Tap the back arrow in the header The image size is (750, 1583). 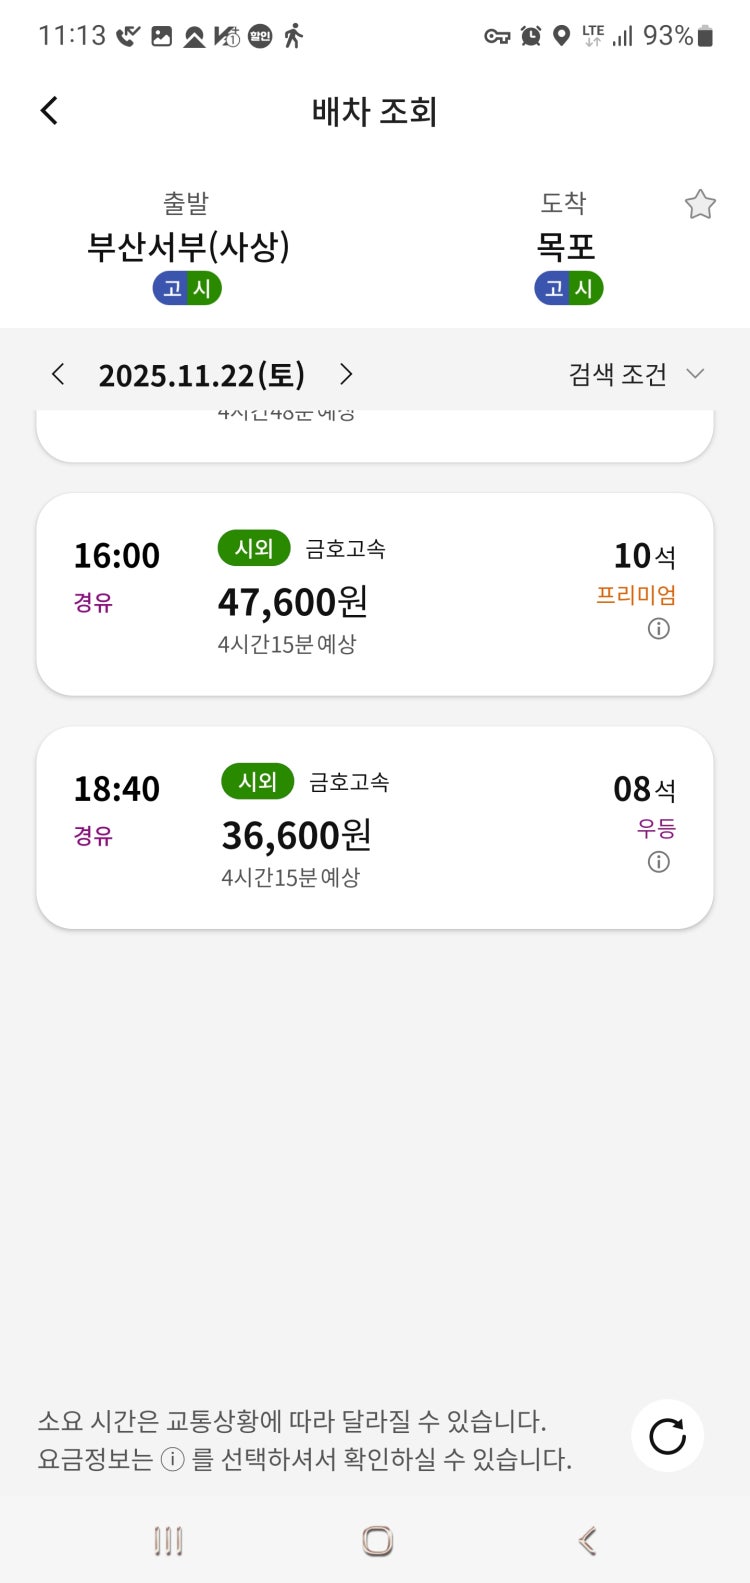(49, 110)
